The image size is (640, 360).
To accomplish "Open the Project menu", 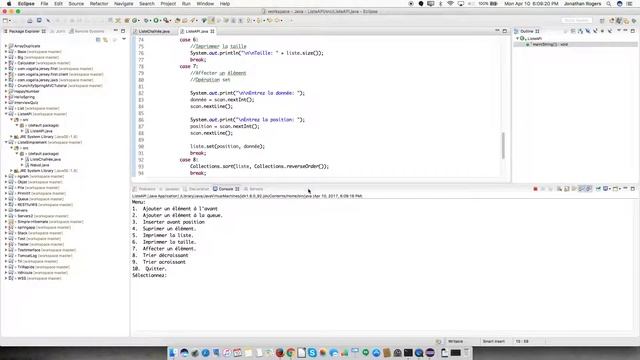I will point(168,4).
